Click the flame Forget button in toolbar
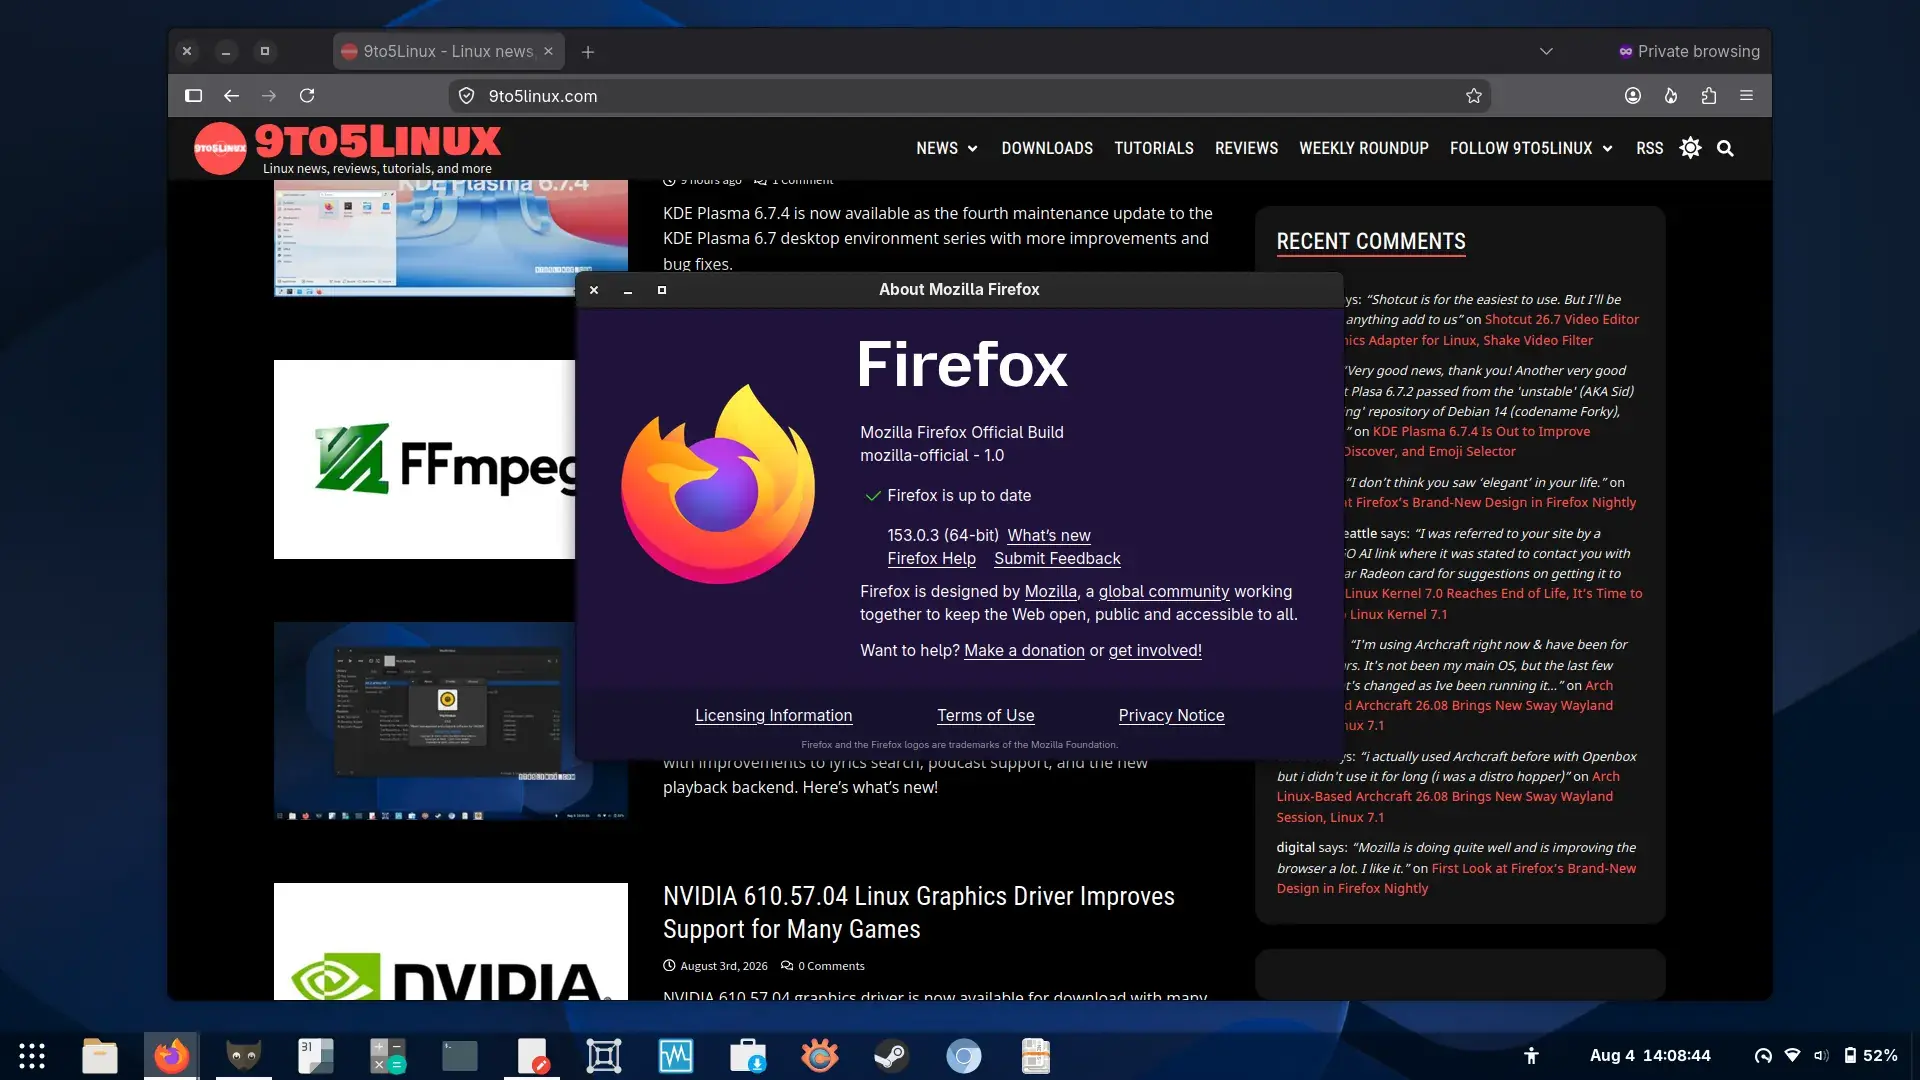This screenshot has height=1080, width=1920. pyautogui.click(x=1671, y=96)
